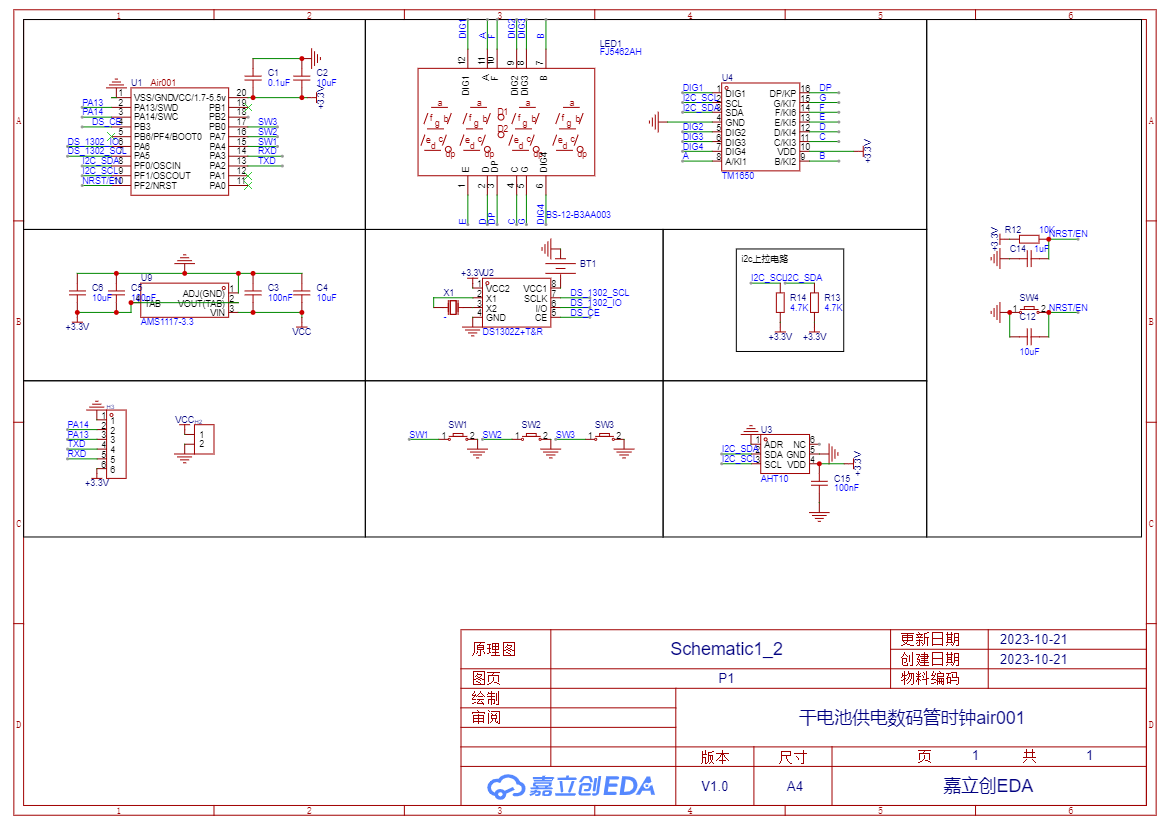The width and height of the screenshot is (1170, 825).
Task: Click the version value V1.0
Action: tap(714, 786)
